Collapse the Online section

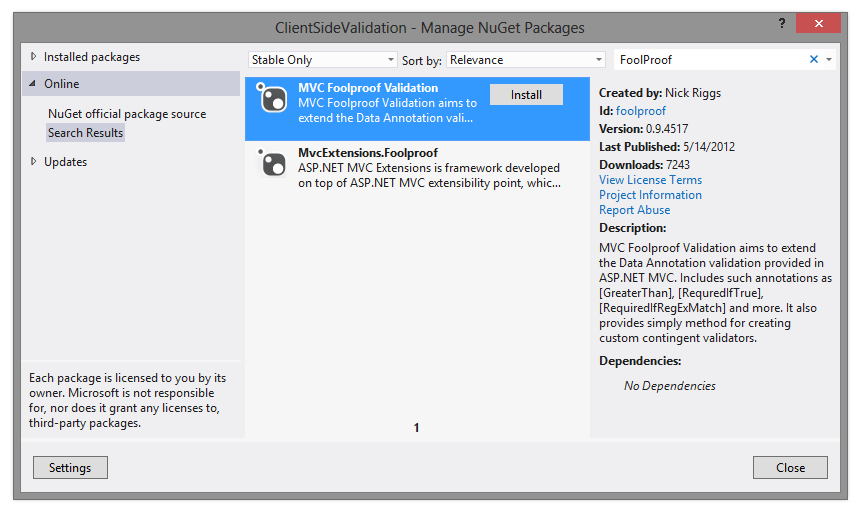(x=33, y=84)
